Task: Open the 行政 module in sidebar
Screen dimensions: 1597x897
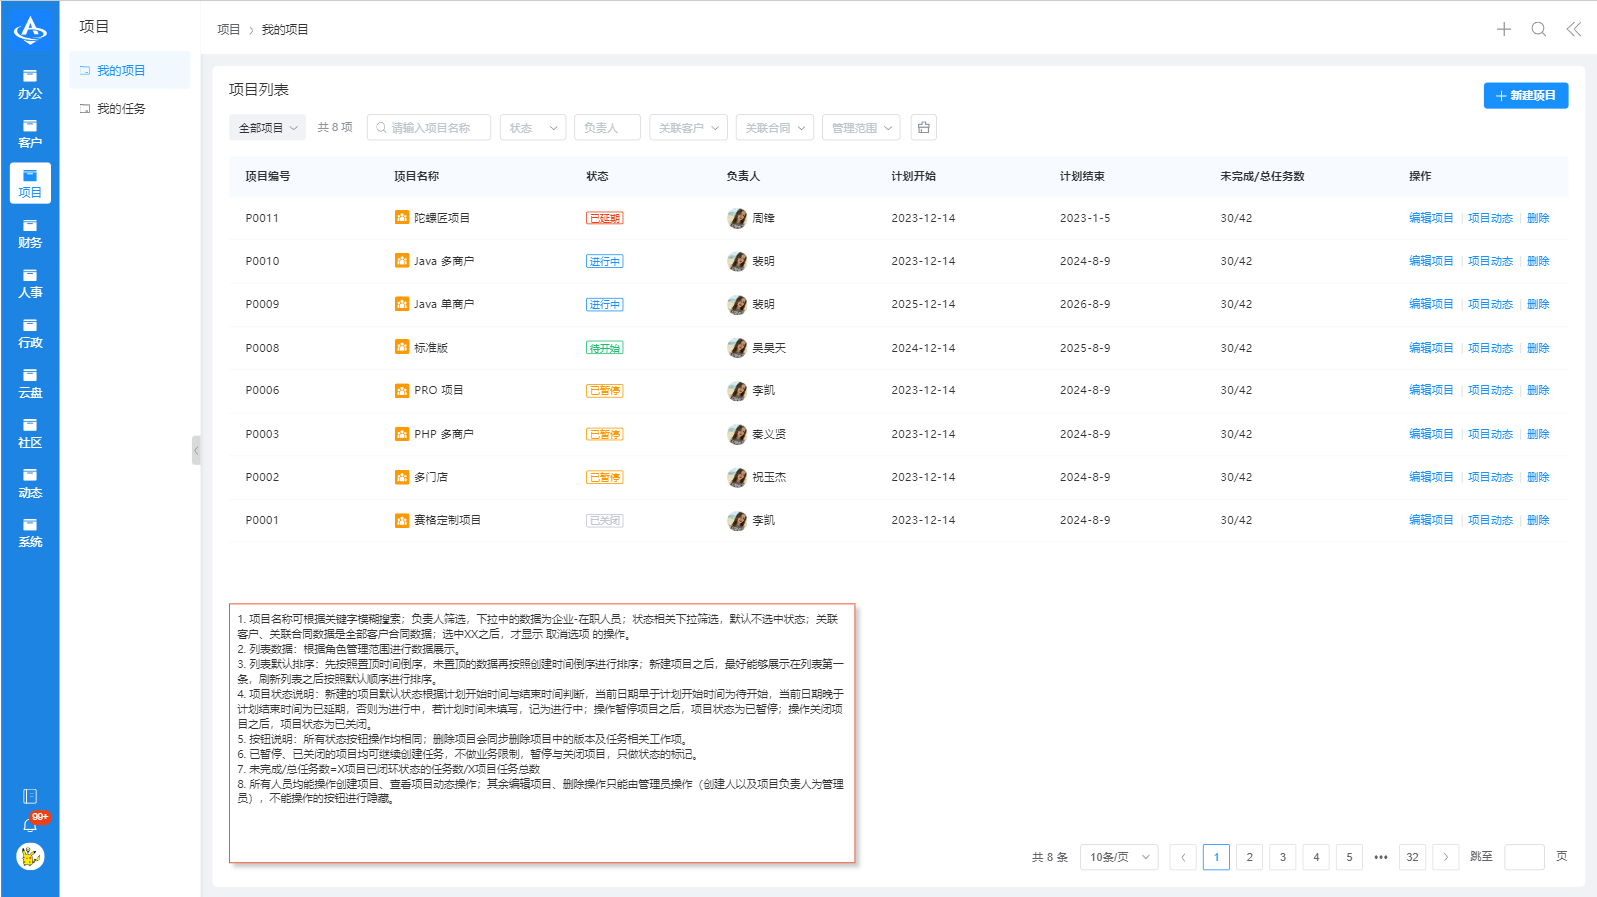Action: coord(30,334)
